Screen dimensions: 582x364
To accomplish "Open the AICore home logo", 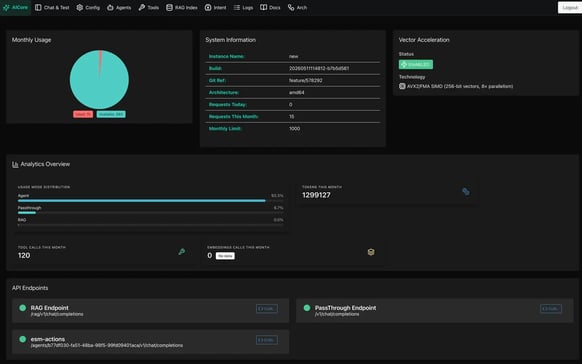I will (15, 7).
